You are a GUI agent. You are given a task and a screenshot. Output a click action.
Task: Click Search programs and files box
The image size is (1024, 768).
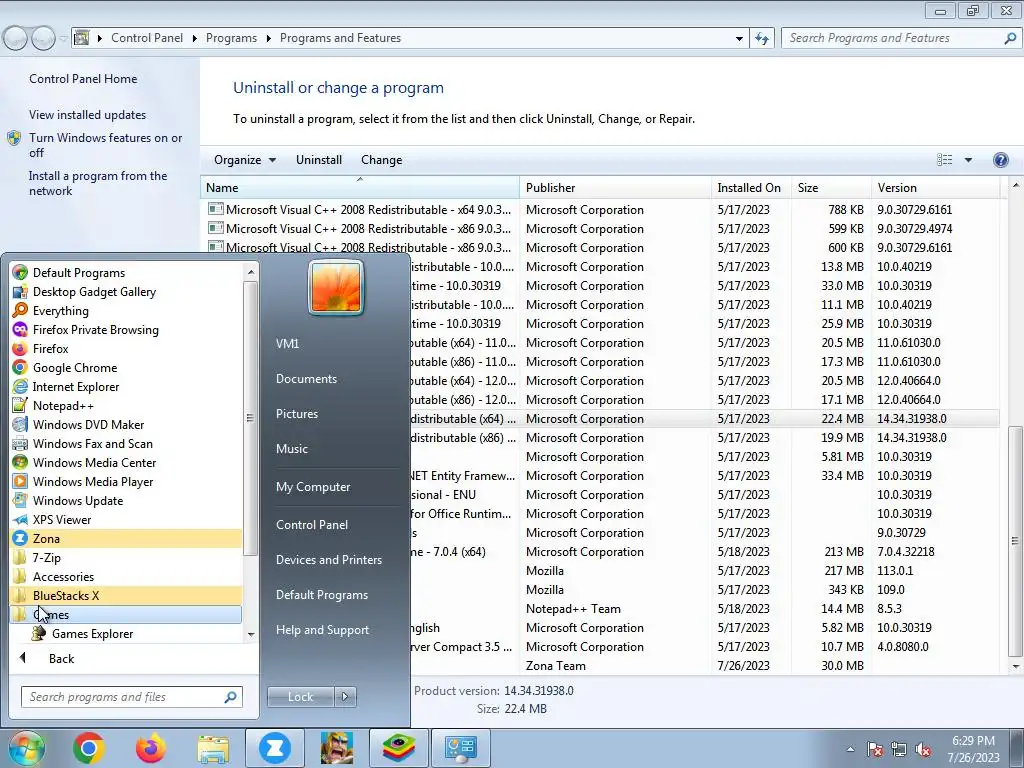(132, 697)
